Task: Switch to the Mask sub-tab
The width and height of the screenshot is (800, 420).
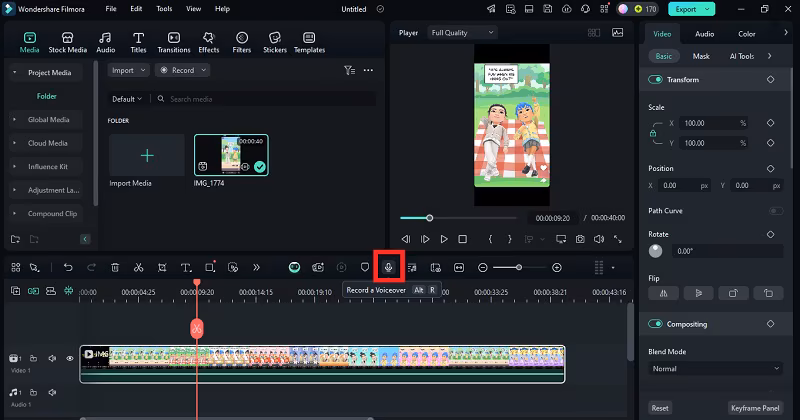Action: 701,56
